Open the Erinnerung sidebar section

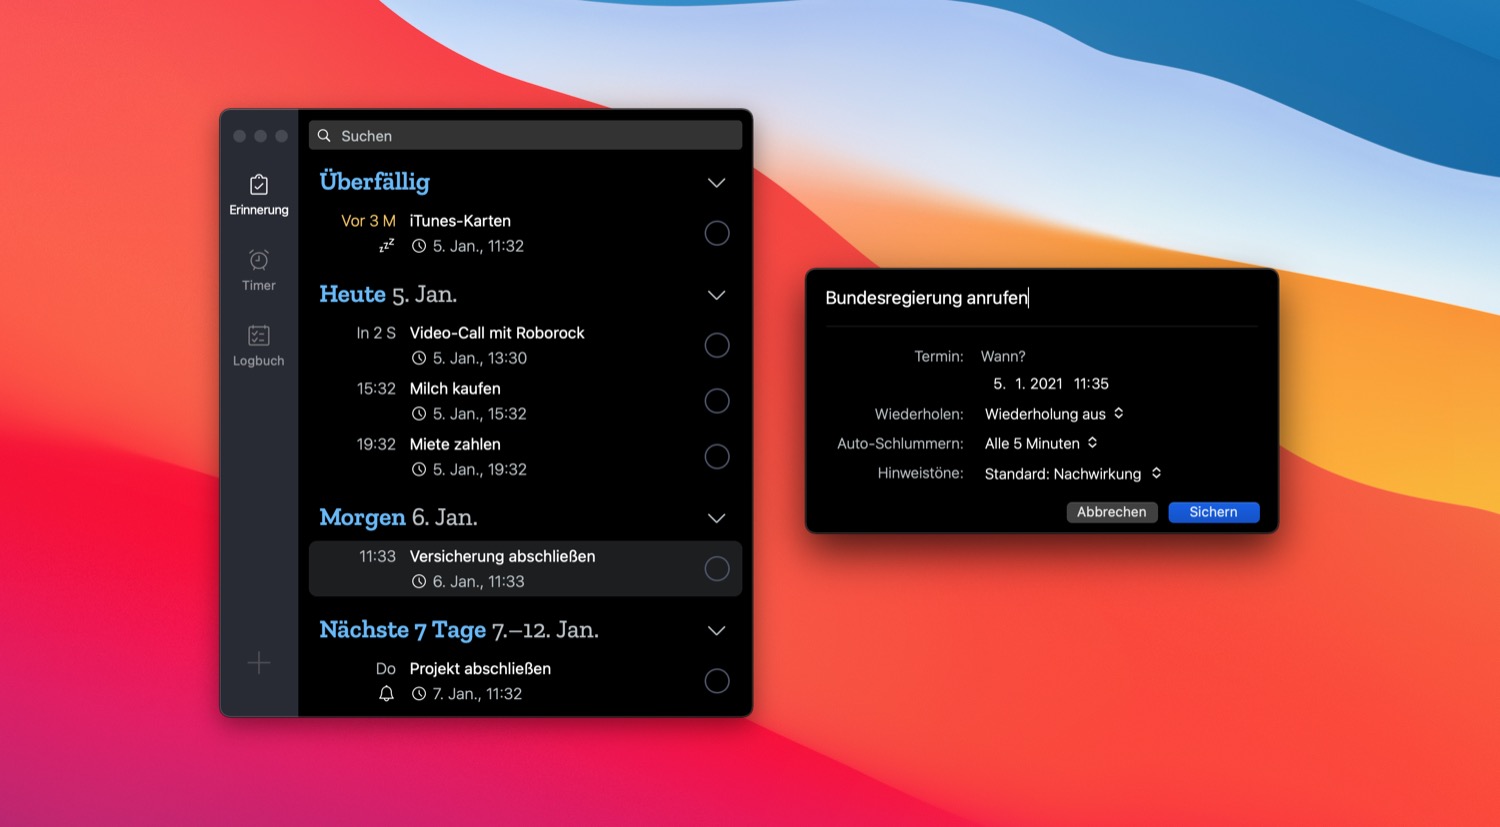(x=258, y=194)
